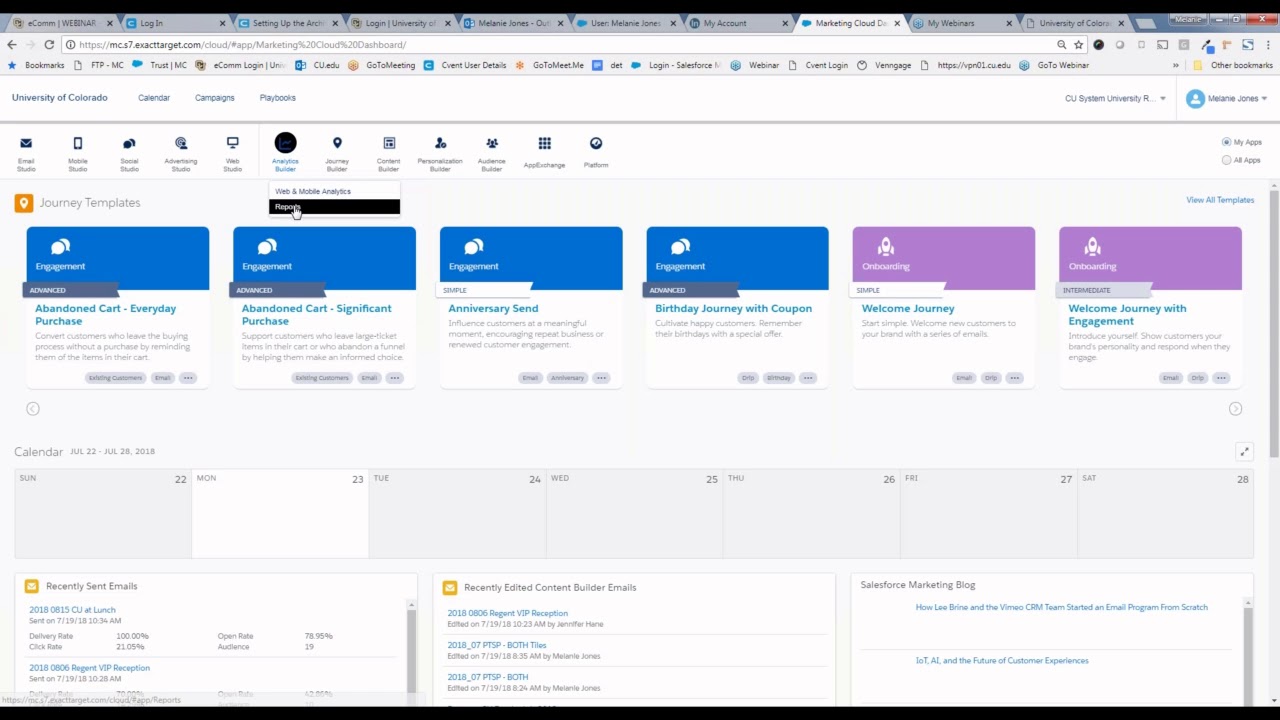1280x720 pixels.
Task: Click the Journey Templates location pin icon
Action: pos(23,203)
